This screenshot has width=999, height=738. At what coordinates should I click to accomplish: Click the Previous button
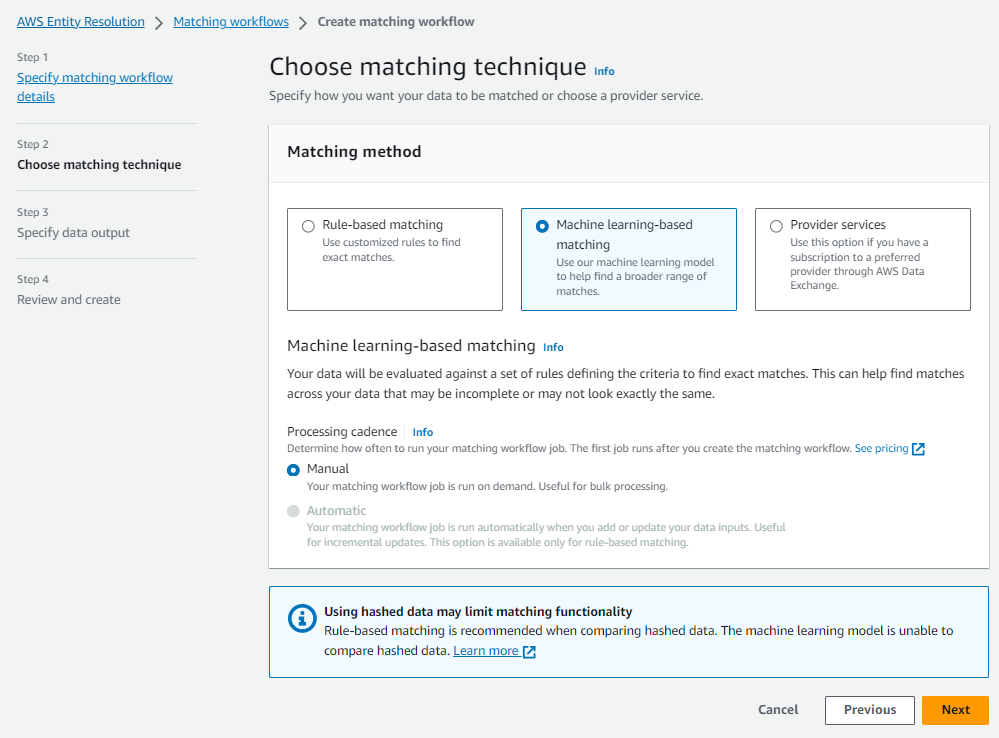tap(869, 710)
